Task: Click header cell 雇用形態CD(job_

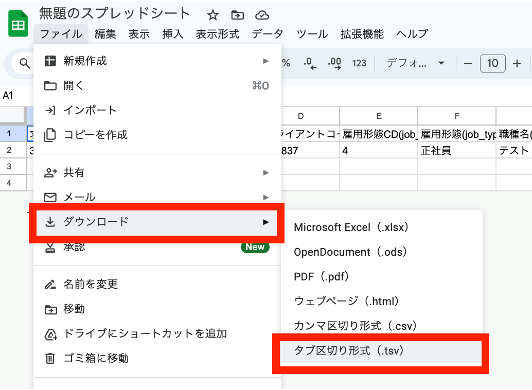Action: click(x=379, y=134)
